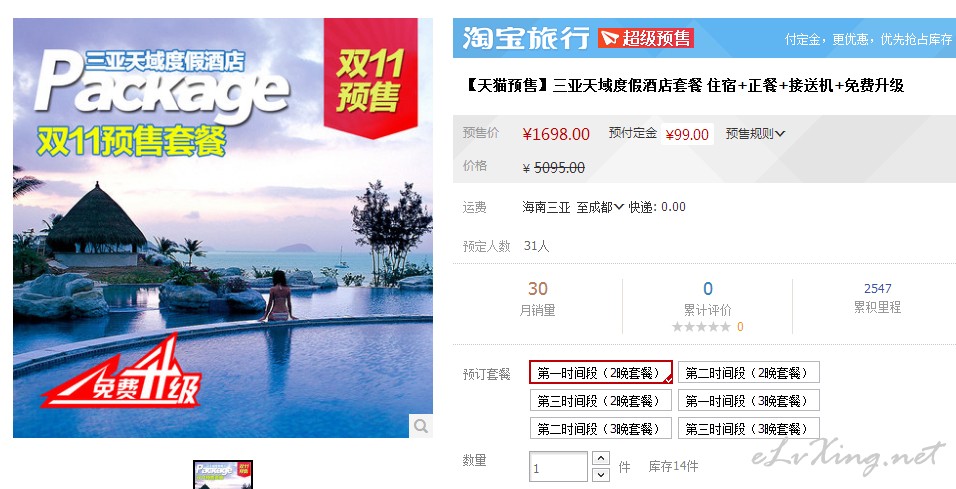Click the 月销量 30 figure

(538, 288)
